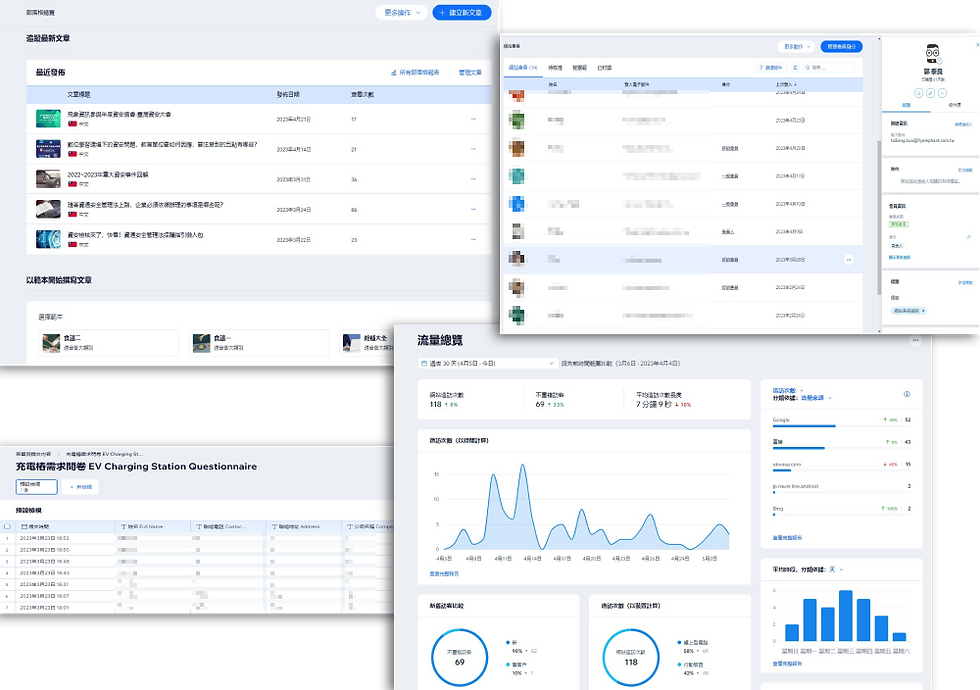The width and height of the screenshot is (980, 690).
Task: Click the 新檢視 button in the questionnaire
Action: [x=81, y=487]
